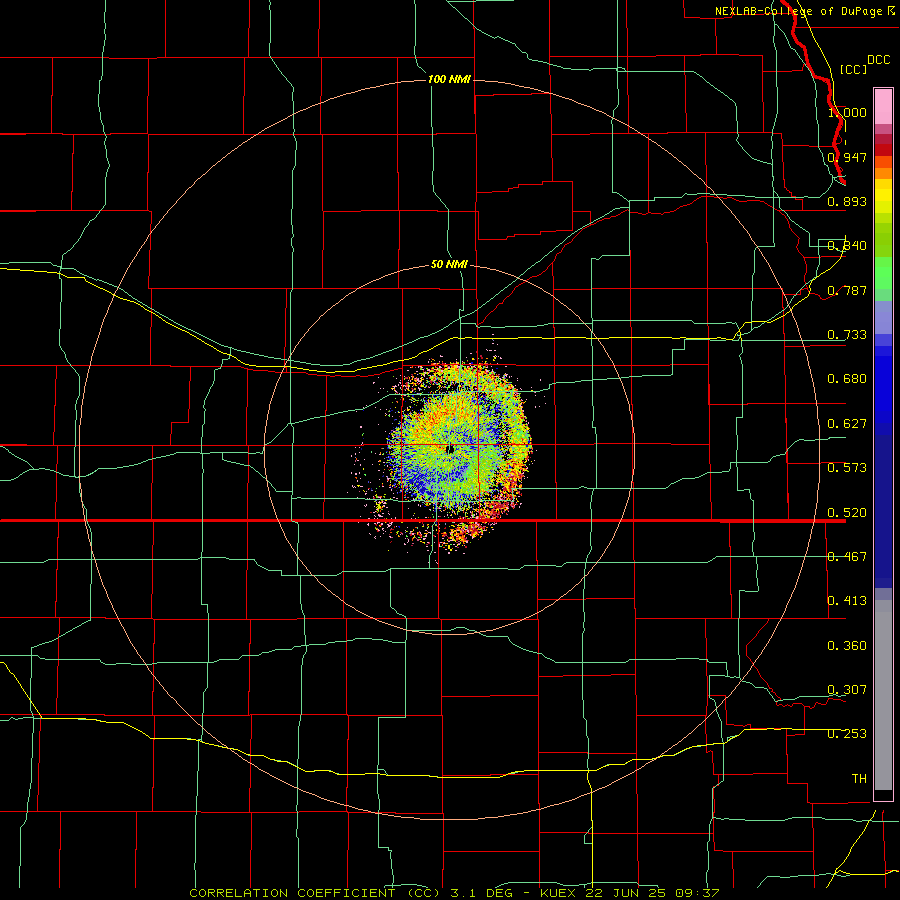Click the 0.627 legend value
This screenshot has height=900, width=900.
tap(847, 424)
